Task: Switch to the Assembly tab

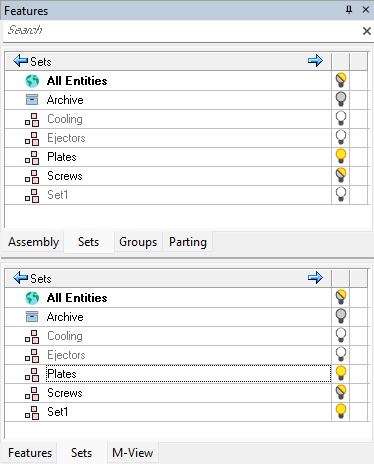Action: click(33, 242)
